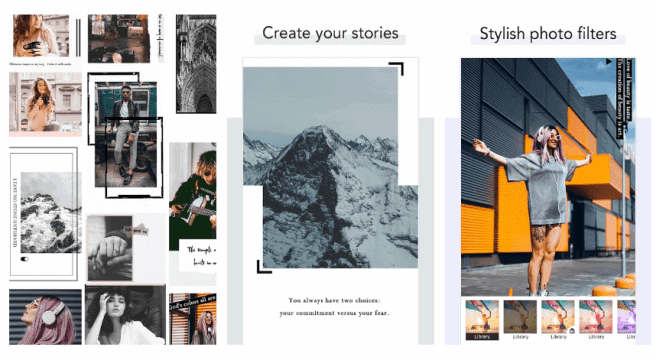Open the black-and-white gothic cathedral template

196,63
